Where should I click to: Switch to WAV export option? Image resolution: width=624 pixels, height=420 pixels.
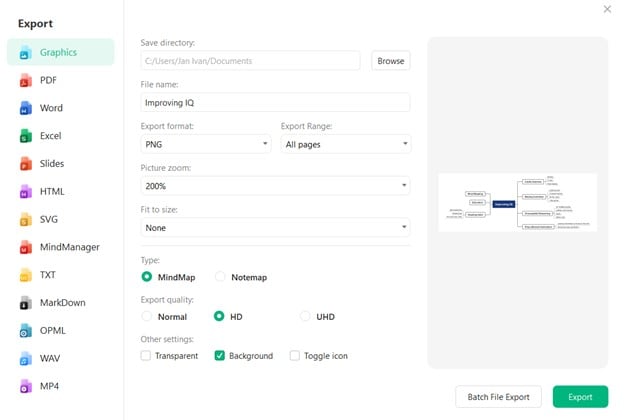click(60, 359)
